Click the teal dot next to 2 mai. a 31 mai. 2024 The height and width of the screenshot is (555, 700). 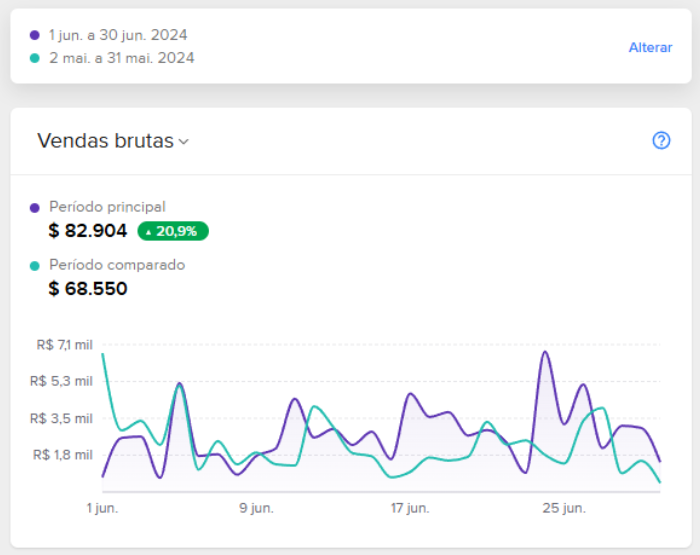pyautogui.click(x=34, y=58)
